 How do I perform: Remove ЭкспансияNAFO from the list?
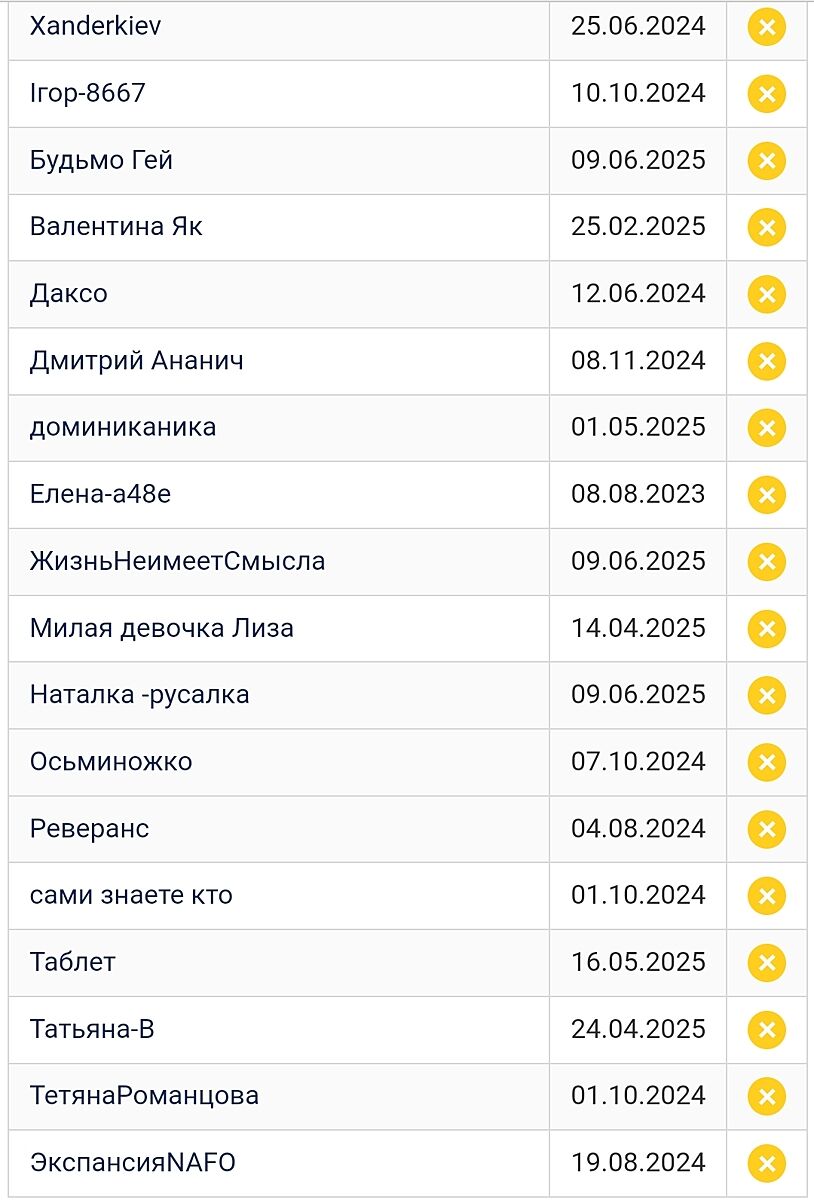tap(766, 1163)
